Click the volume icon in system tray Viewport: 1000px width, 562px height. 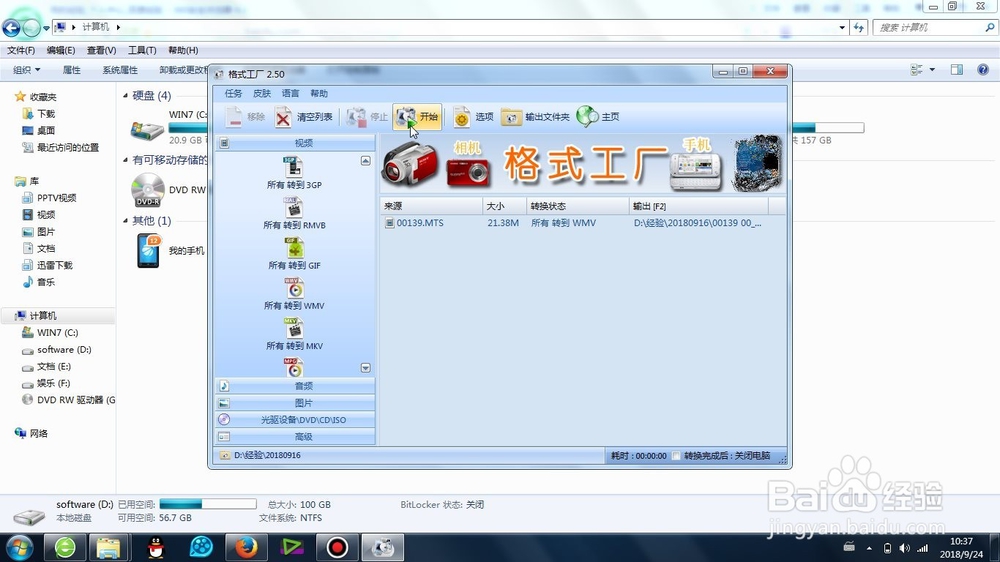pyautogui.click(x=904, y=548)
